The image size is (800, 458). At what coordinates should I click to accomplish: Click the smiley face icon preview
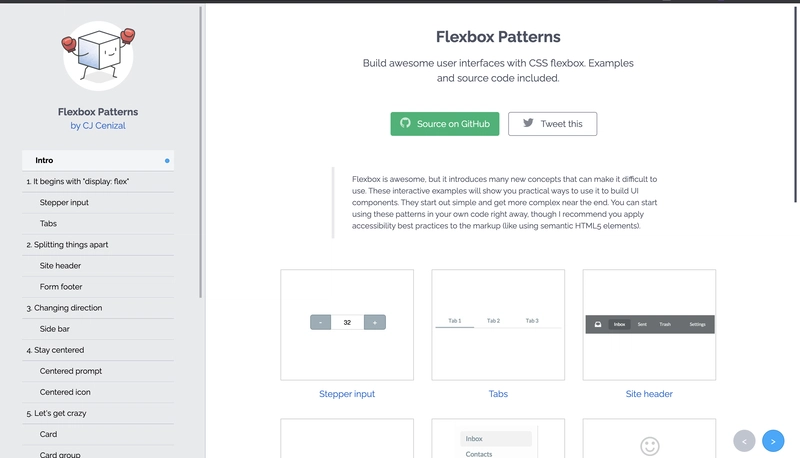click(x=650, y=446)
